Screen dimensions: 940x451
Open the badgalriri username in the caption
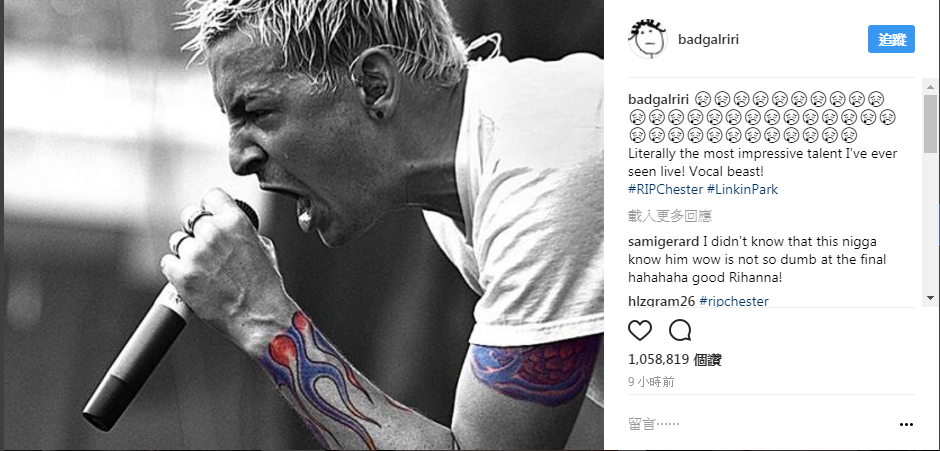coord(659,98)
